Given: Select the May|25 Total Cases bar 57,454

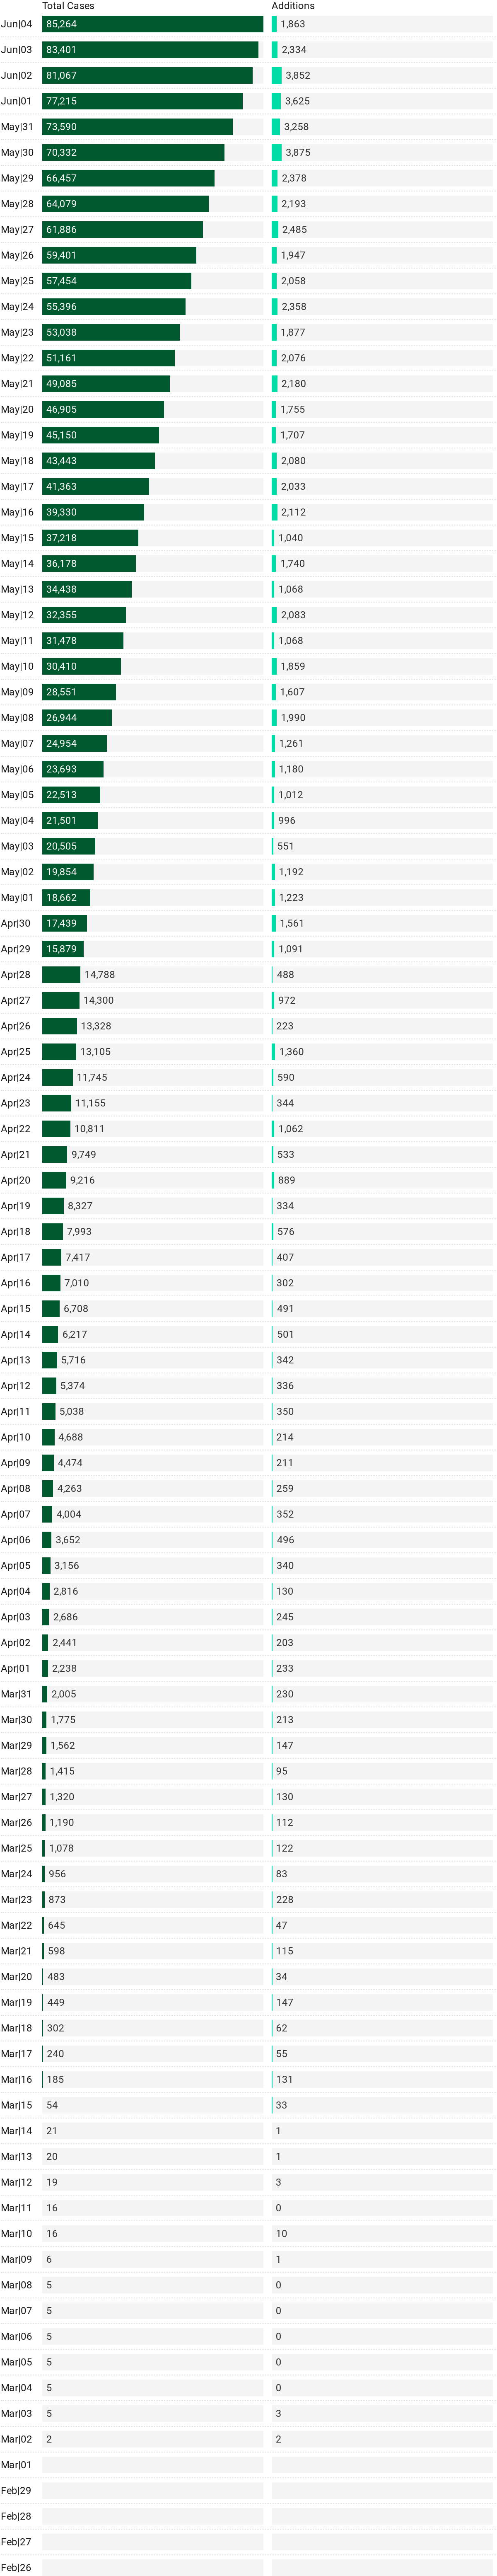Looking at the screenshot, I should pos(116,281).
